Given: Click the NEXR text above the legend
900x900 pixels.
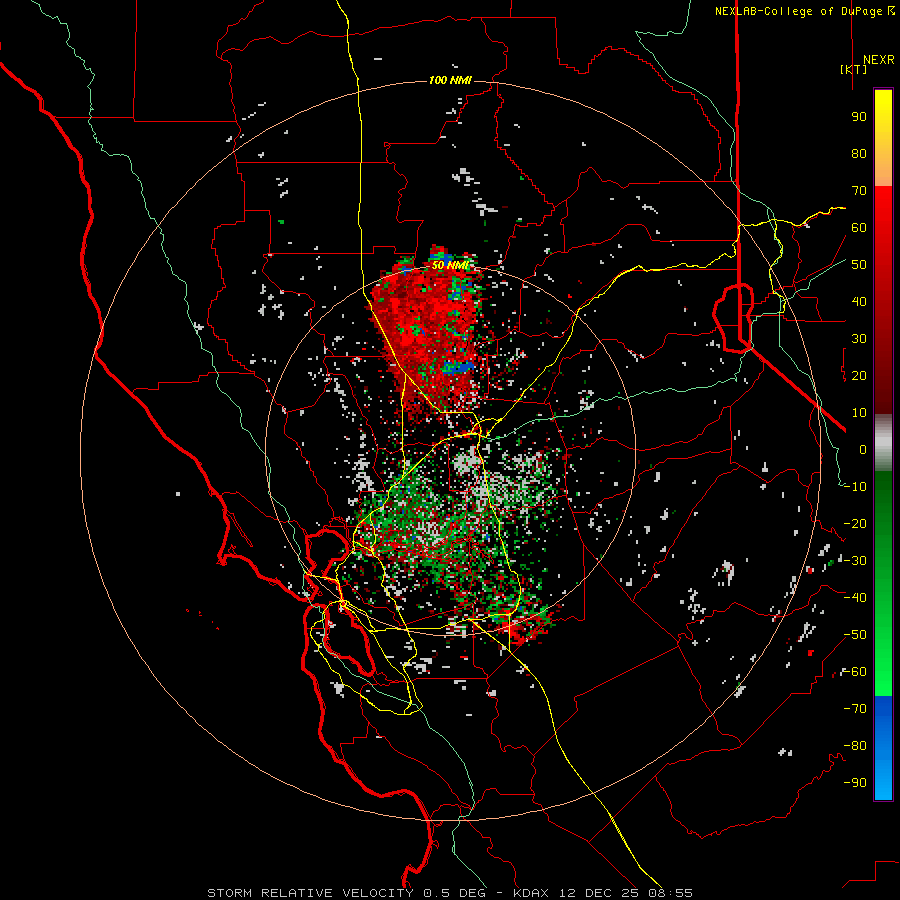Looking at the screenshot, I should (x=879, y=60).
